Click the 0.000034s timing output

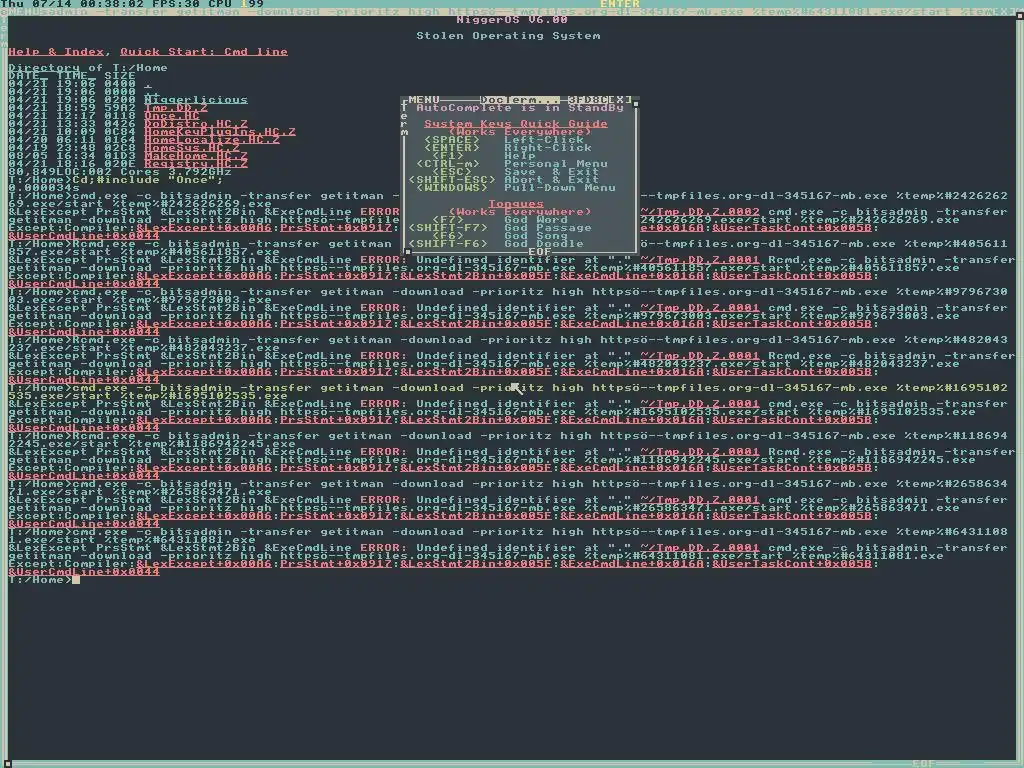(44, 187)
